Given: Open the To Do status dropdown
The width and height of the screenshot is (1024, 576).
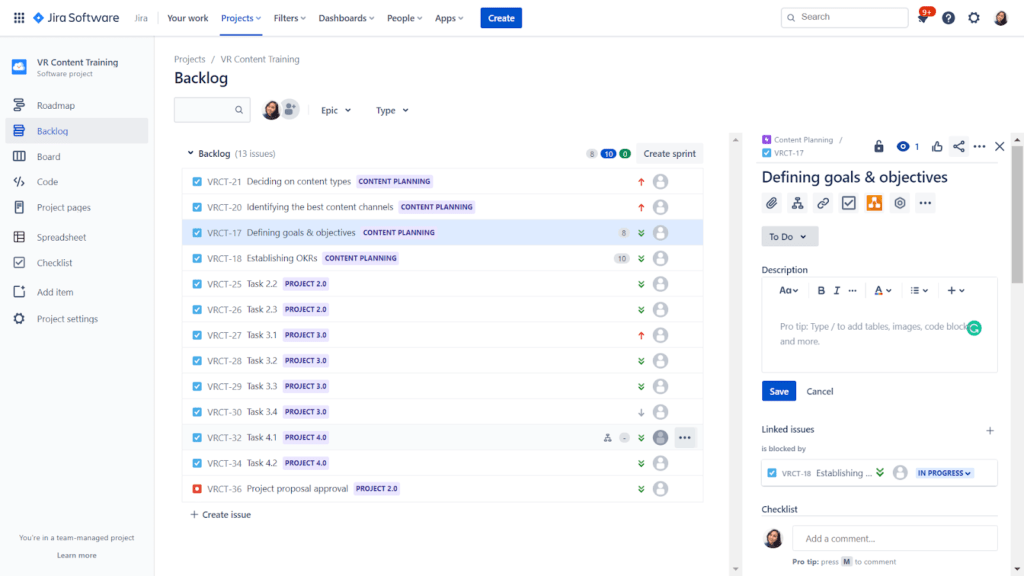Looking at the screenshot, I should [x=790, y=236].
